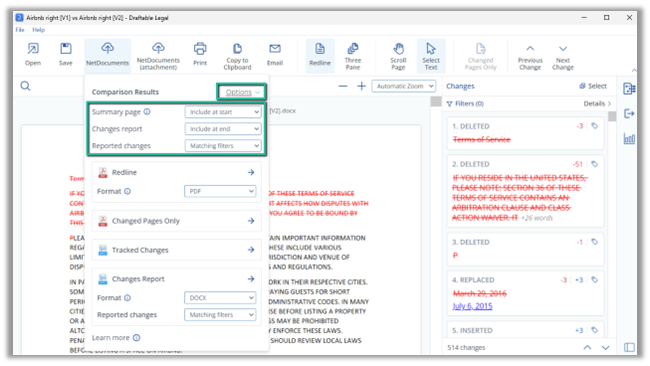Viewport: 650px width, 366px height.
Task: Click info icon next to Redline Format
Action: pyautogui.click(x=128, y=191)
